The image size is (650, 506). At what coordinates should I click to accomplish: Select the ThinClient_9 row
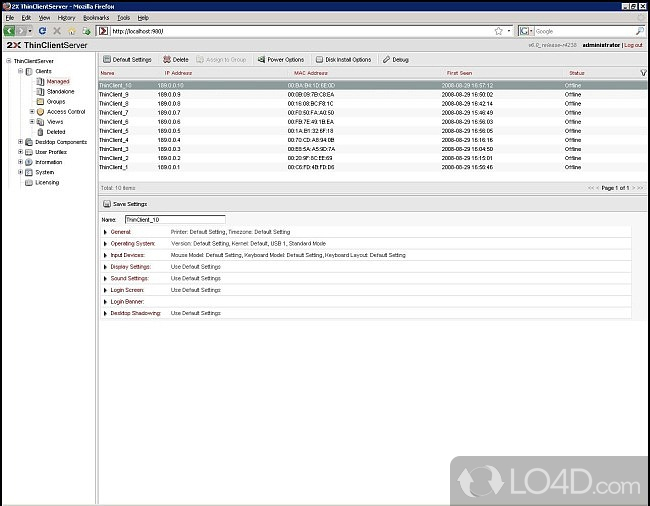coord(373,94)
